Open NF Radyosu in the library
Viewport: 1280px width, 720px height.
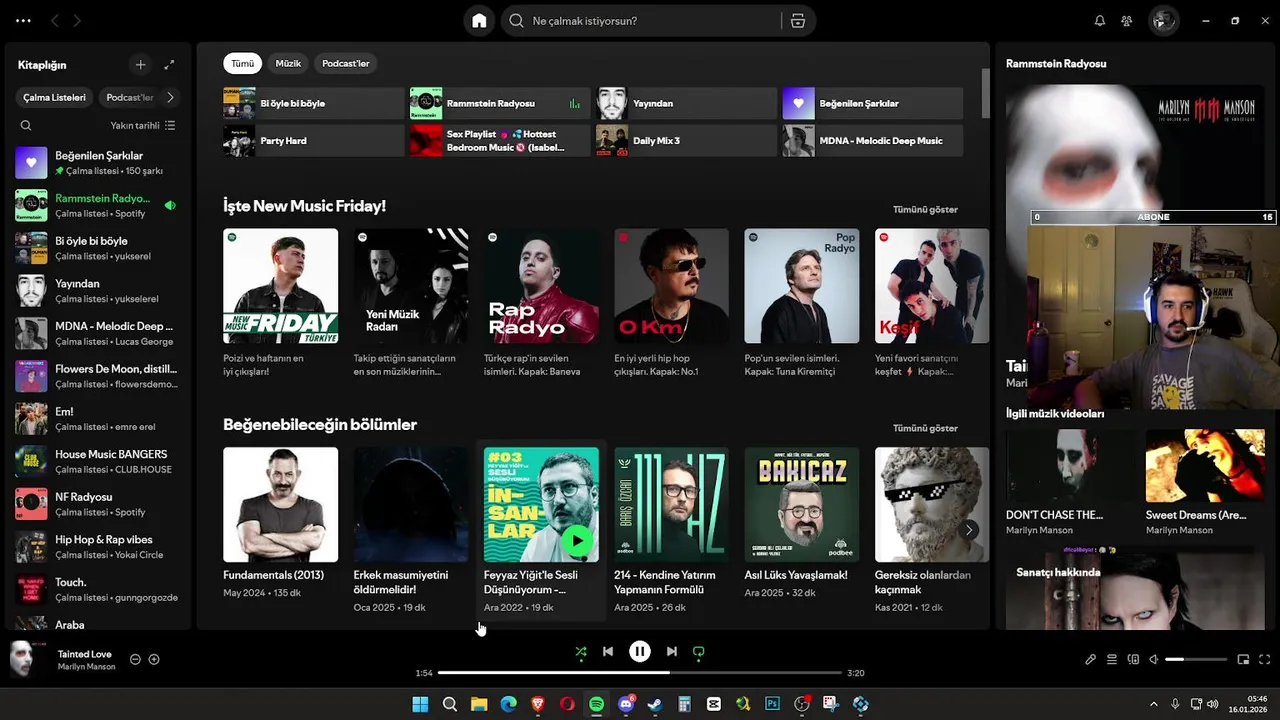98,504
